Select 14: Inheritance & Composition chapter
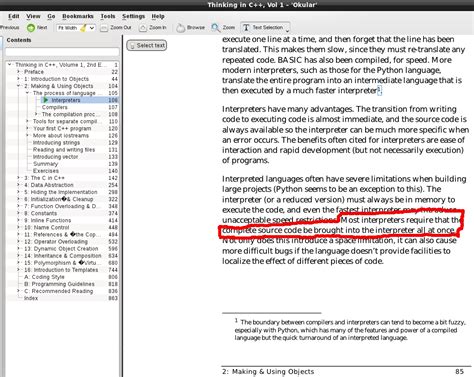 [x=63, y=256]
